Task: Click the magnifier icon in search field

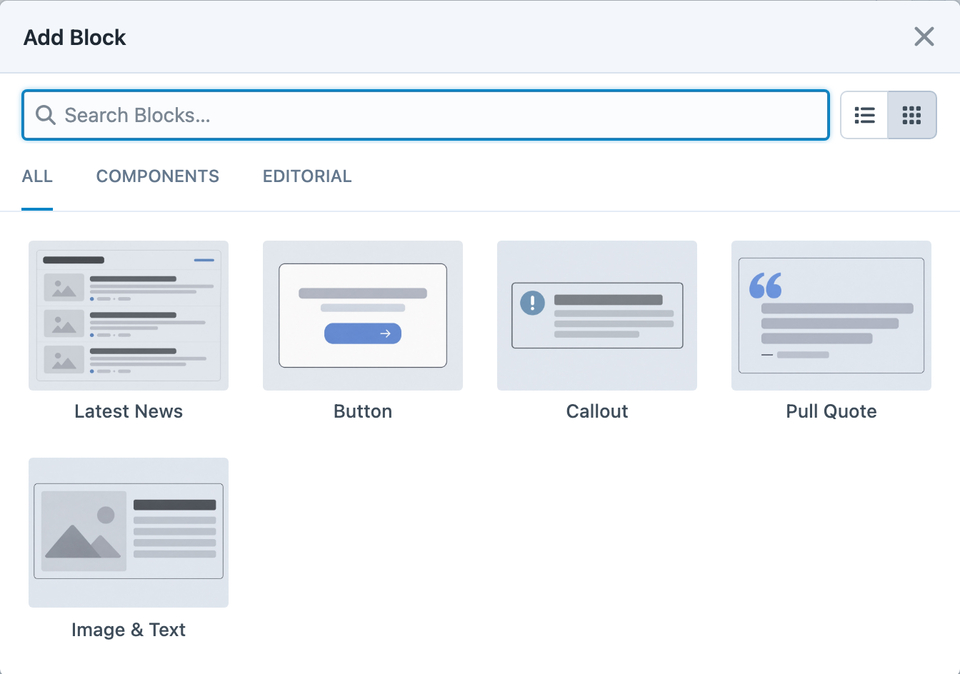Action: pyautogui.click(x=45, y=114)
